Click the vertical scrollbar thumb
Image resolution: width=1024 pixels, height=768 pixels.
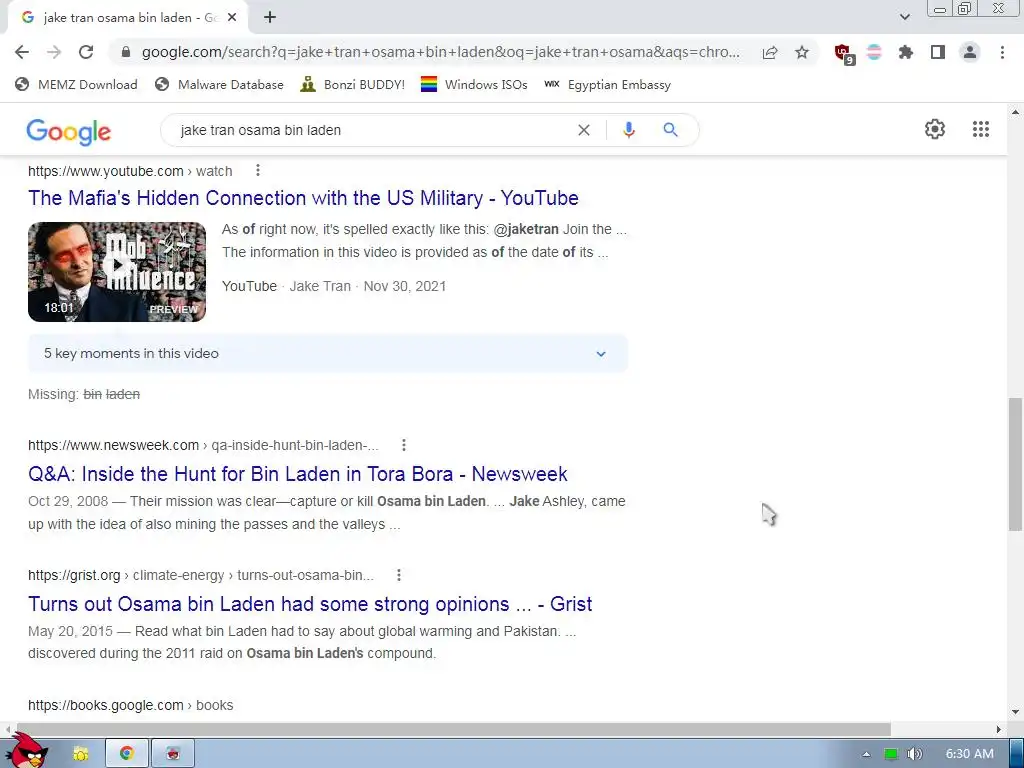pos(1015,464)
